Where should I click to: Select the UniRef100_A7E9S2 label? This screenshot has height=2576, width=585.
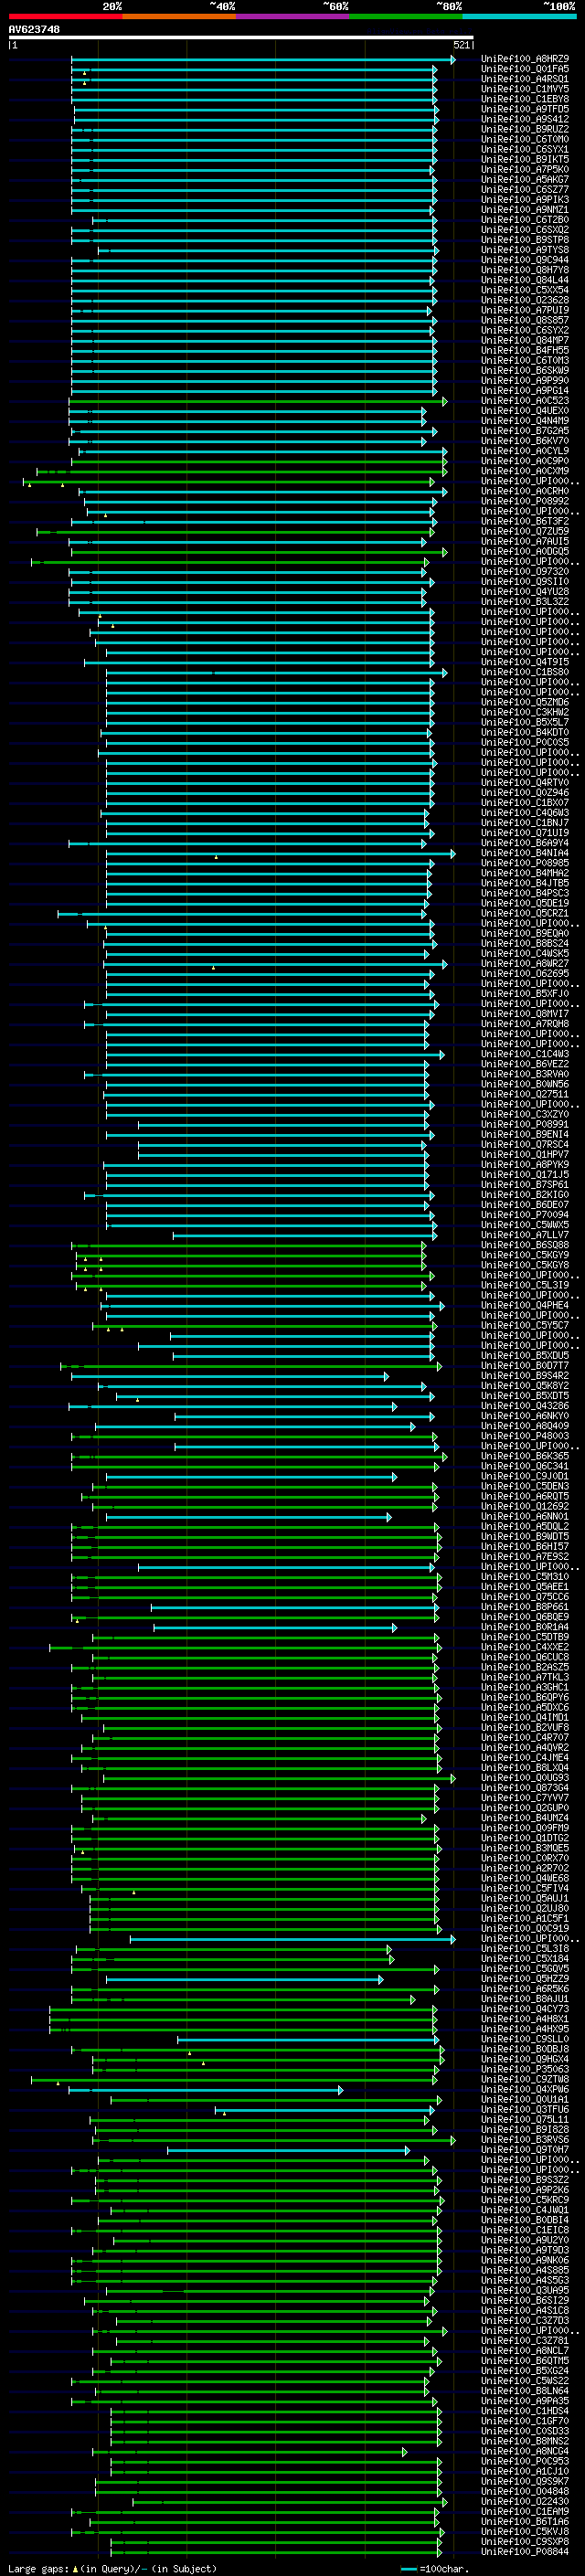point(525,1556)
